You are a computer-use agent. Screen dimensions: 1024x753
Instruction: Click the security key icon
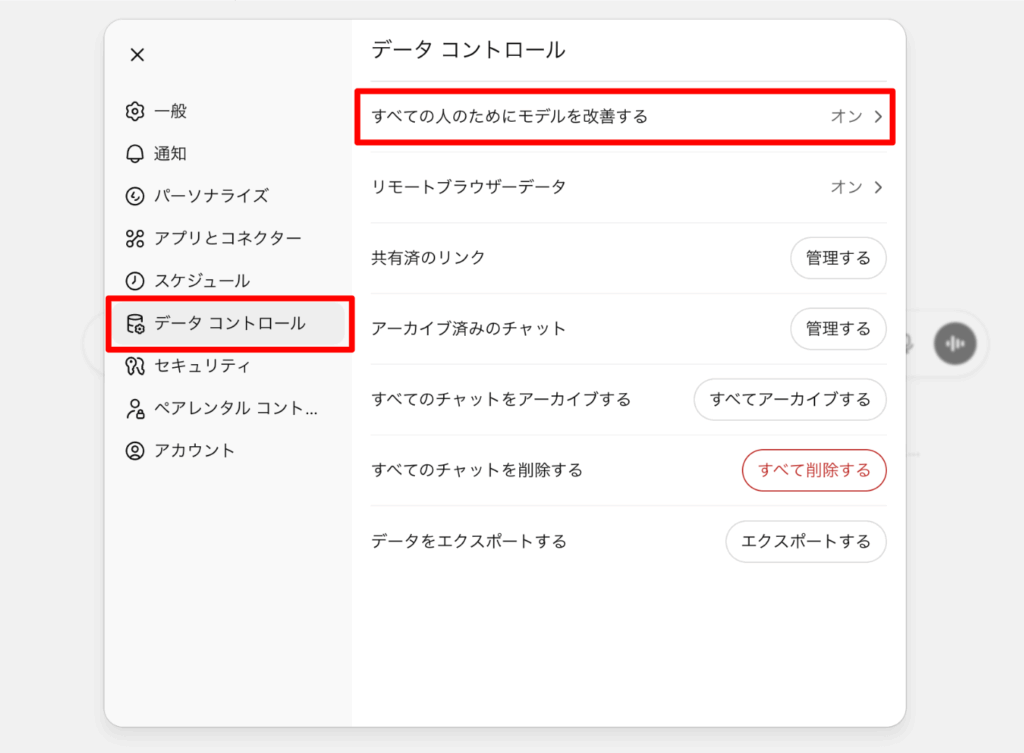coord(135,366)
